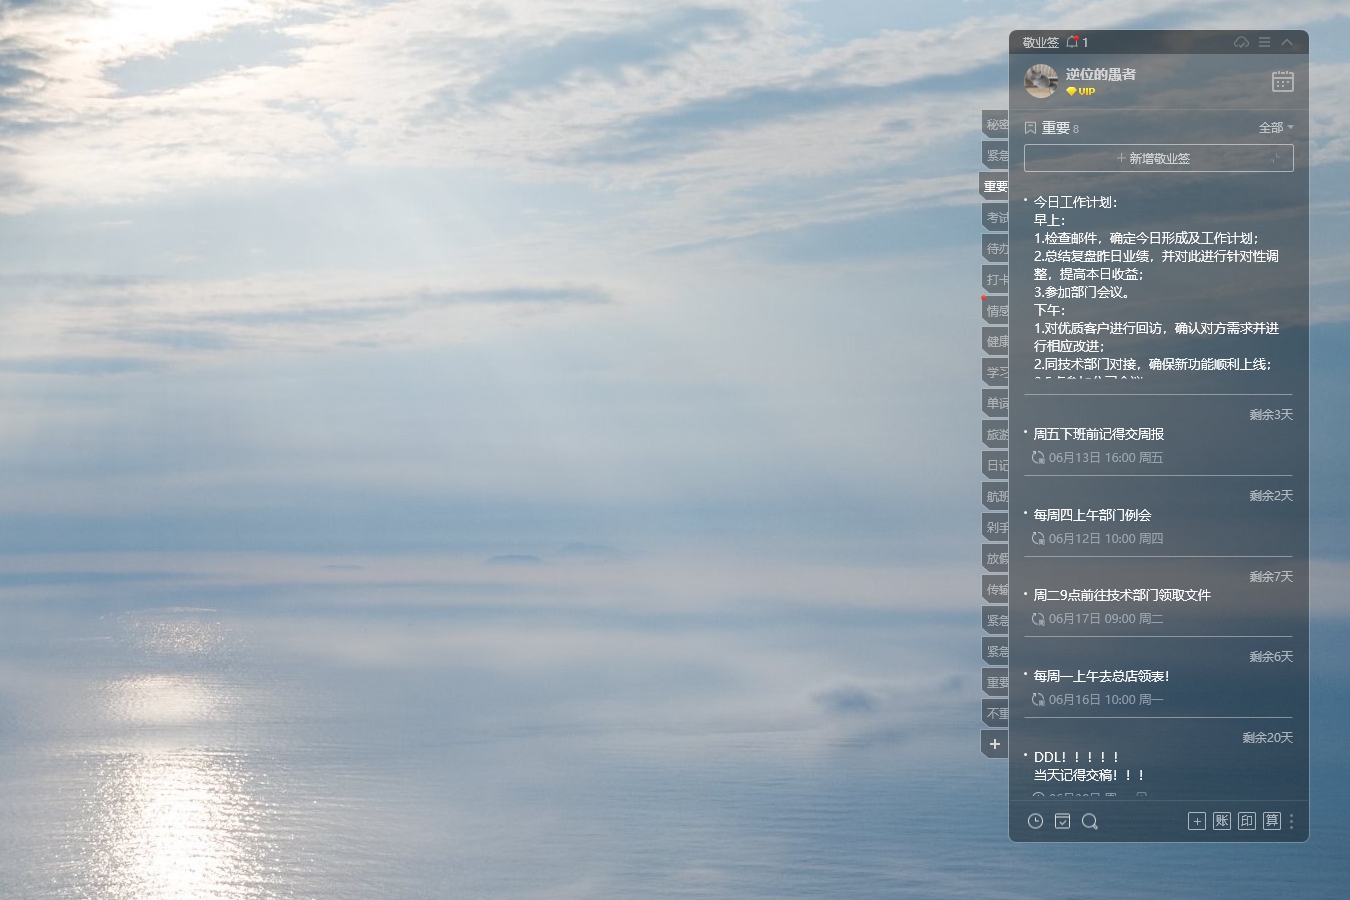This screenshot has height=900, width=1350.
Task: Open the notification bell in title bar
Action: point(1072,42)
